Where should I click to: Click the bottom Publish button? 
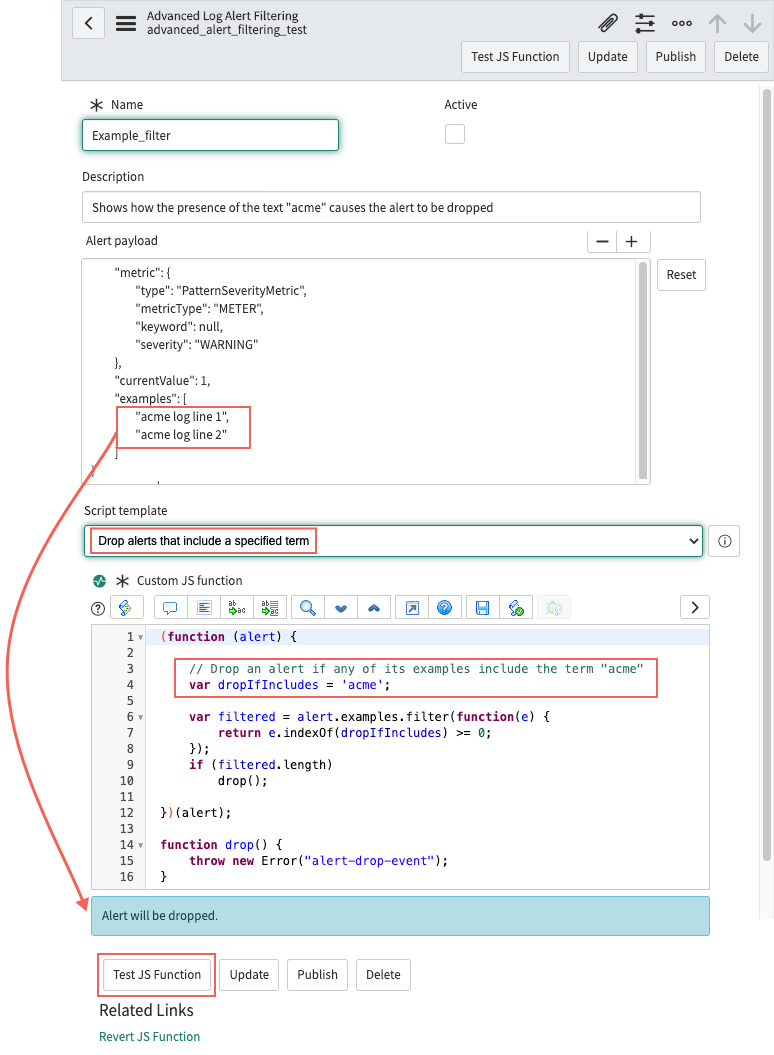[x=318, y=975]
